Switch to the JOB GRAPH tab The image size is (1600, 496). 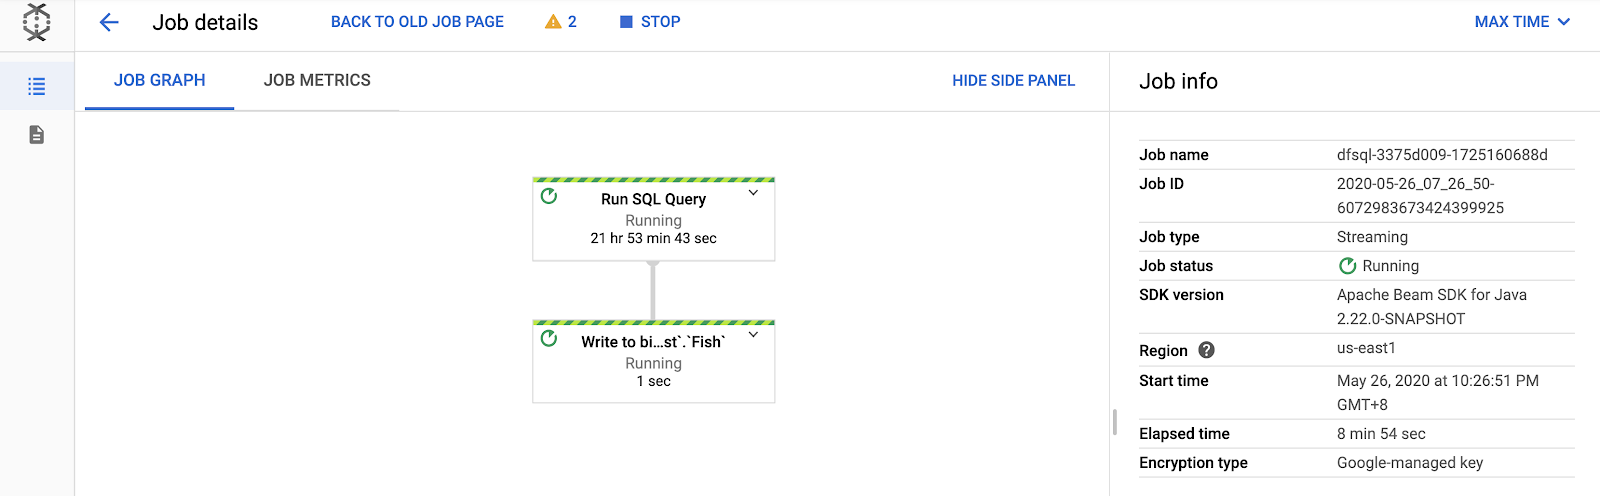(x=159, y=80)
